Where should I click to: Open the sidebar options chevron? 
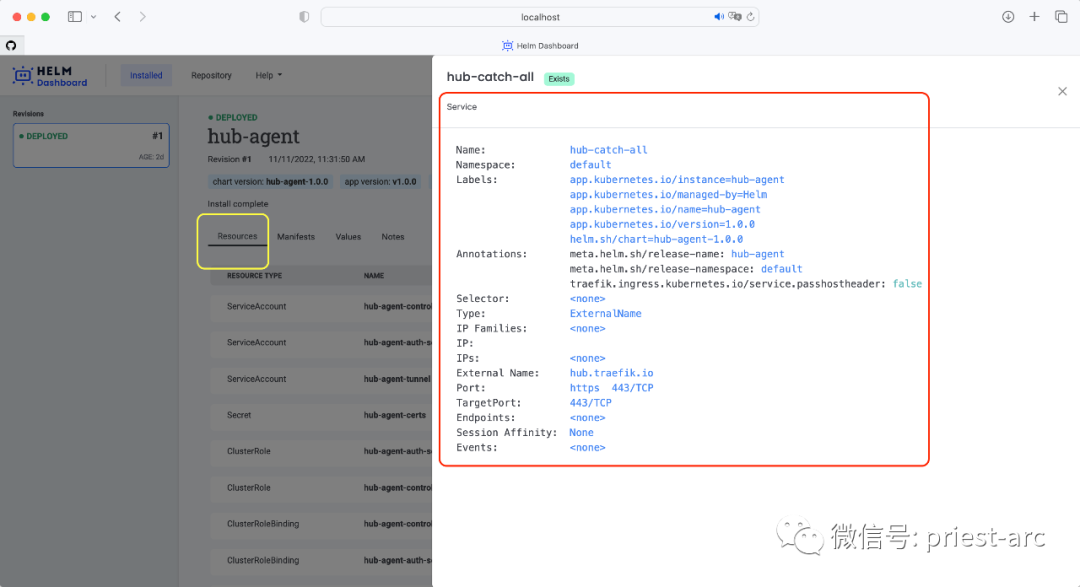94,17
